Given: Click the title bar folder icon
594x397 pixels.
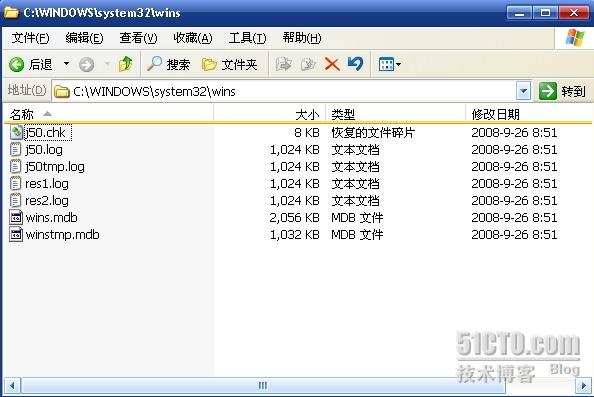Looking at the screenshot, I should 11,13.
